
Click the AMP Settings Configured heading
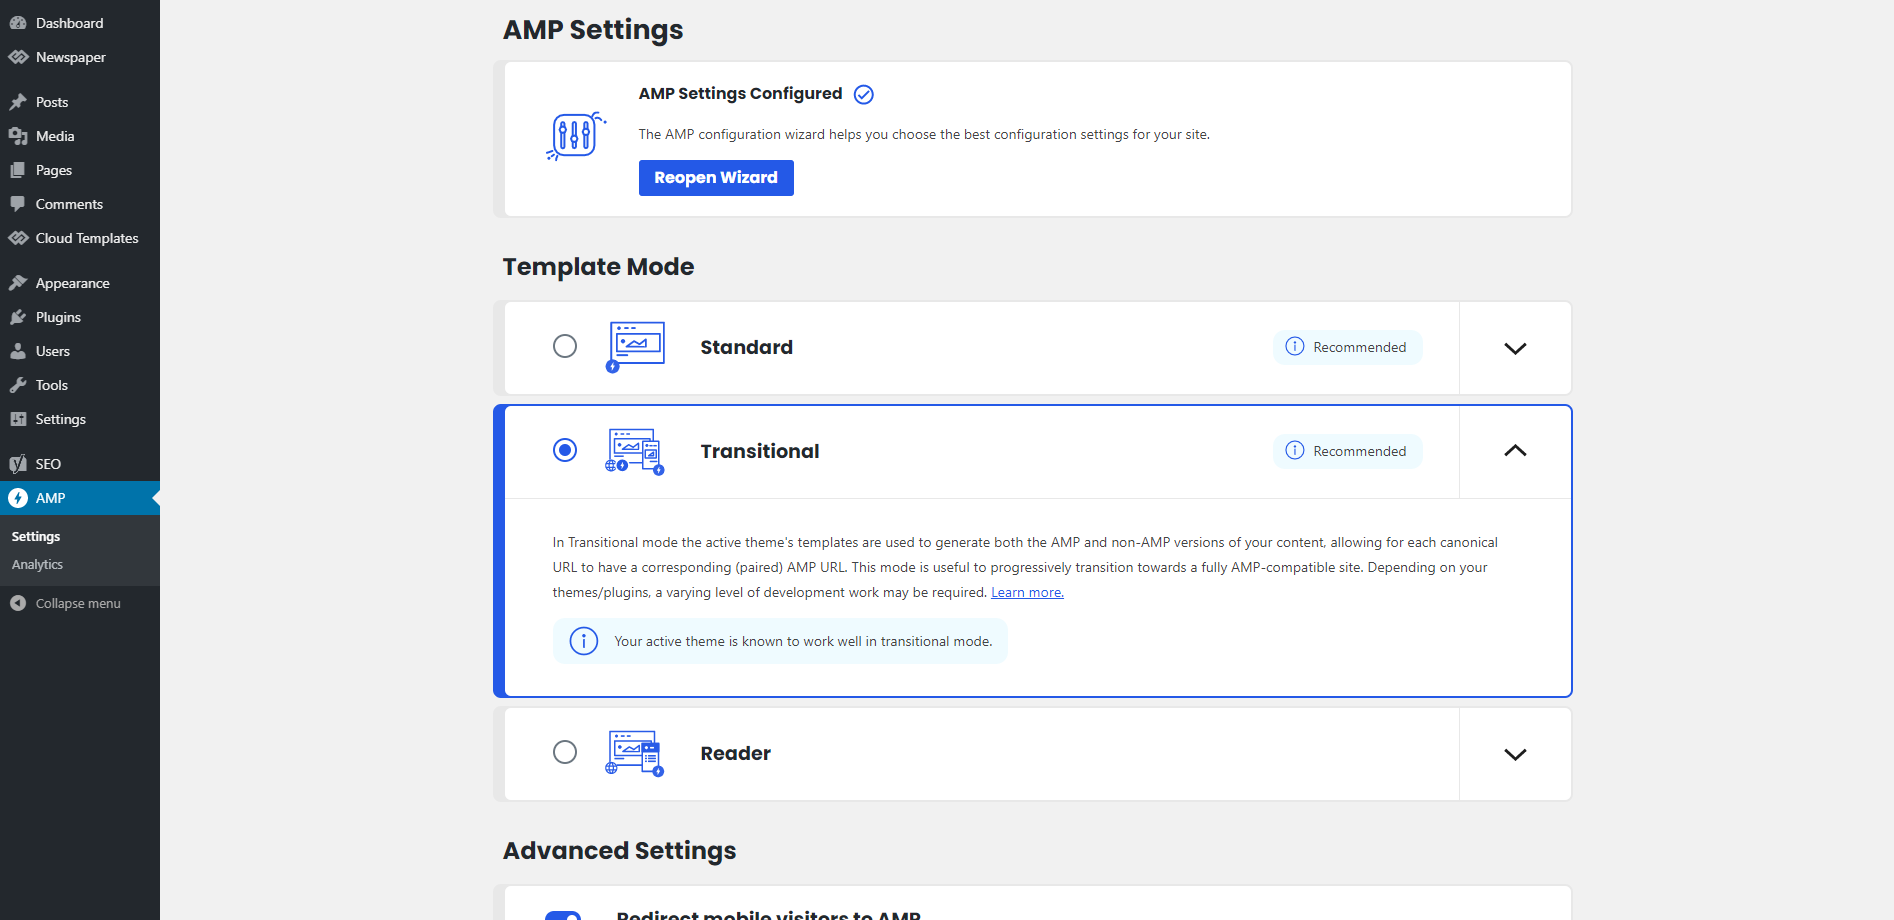point(740,93)
